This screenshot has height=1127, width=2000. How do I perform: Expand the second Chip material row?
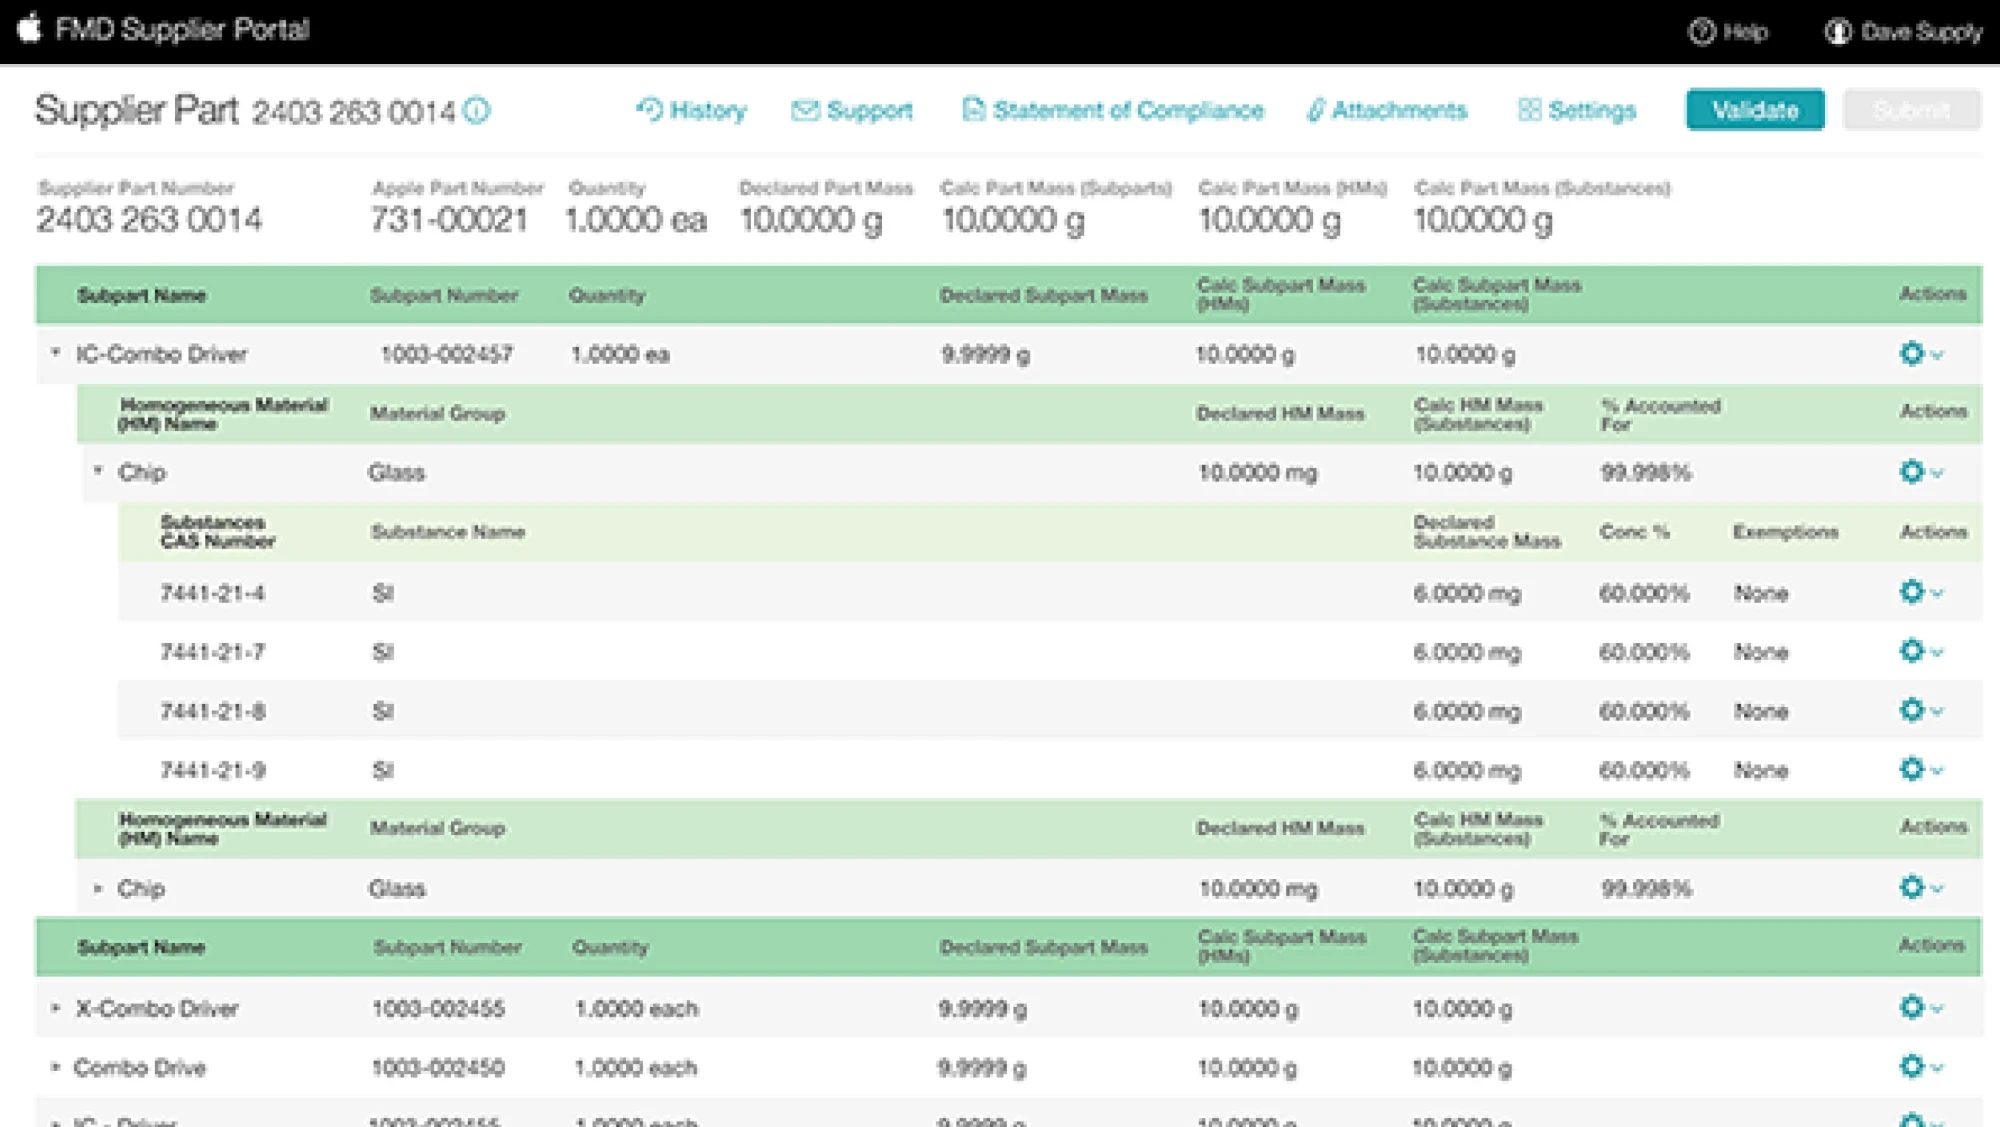pos(98,888)
